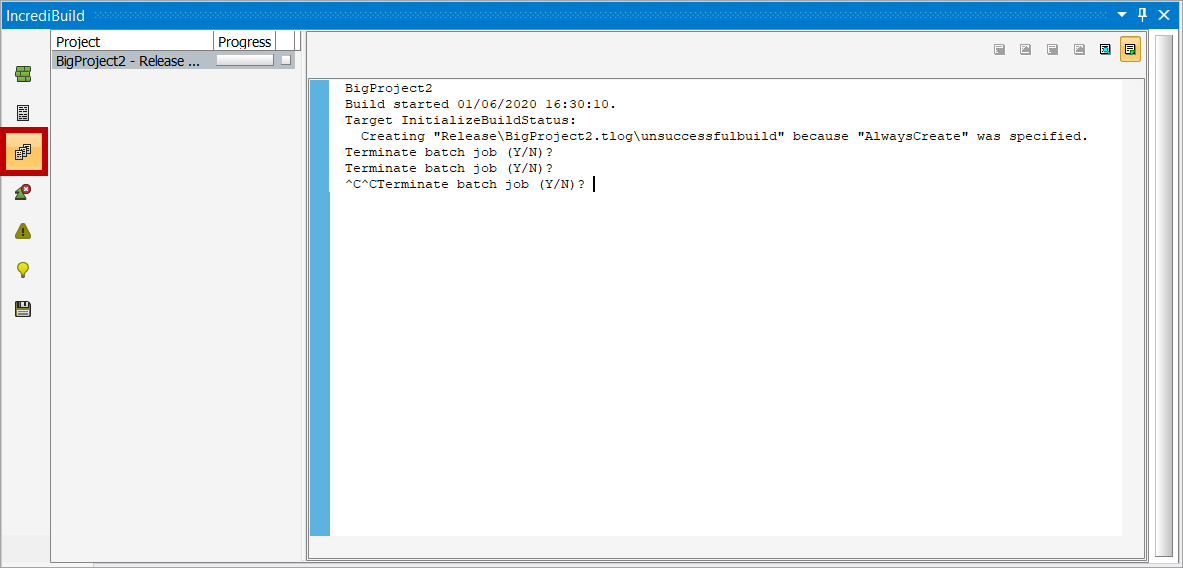Switch to the Output display icon
1183x568 pixels.
click(23, 113)
